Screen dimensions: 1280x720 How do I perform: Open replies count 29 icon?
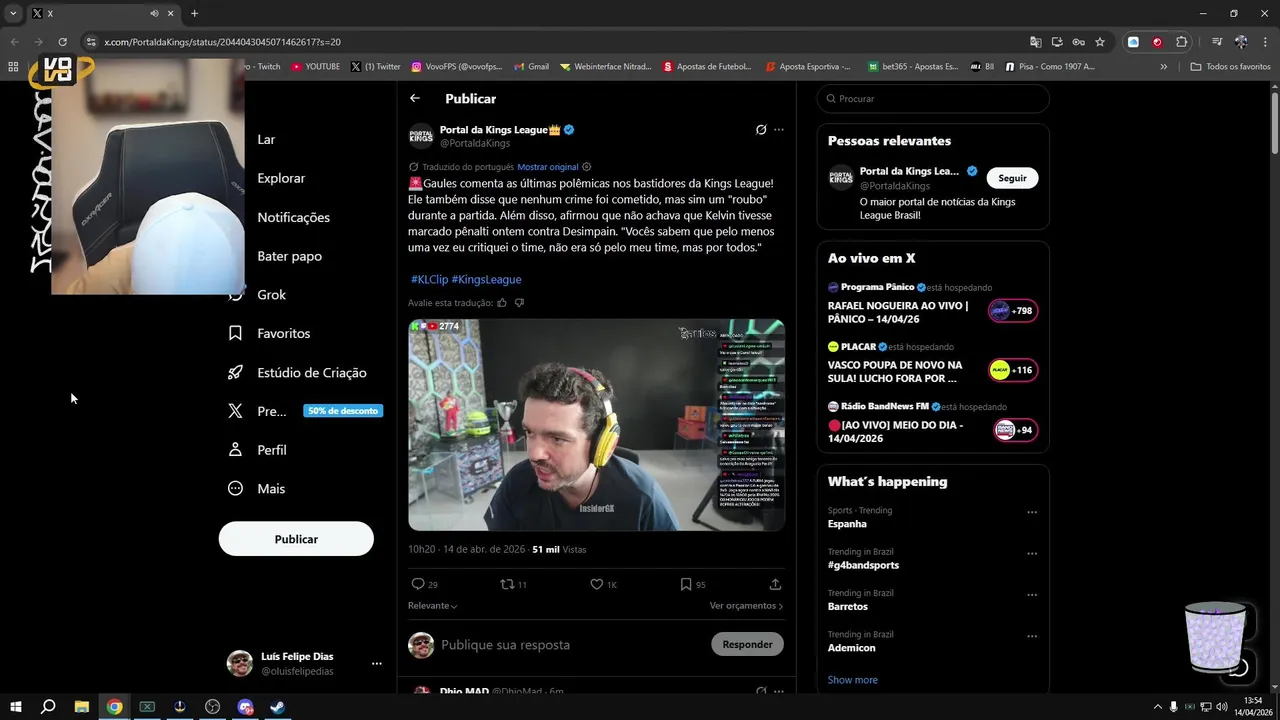(418, 584)
